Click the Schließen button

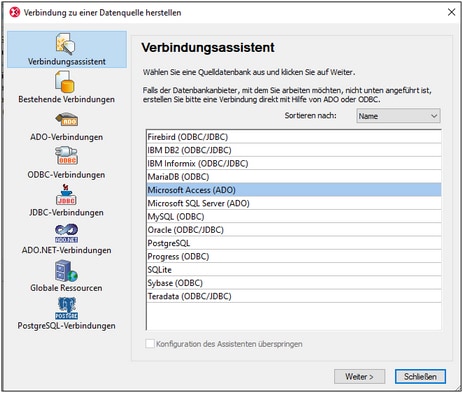(420, 377)
